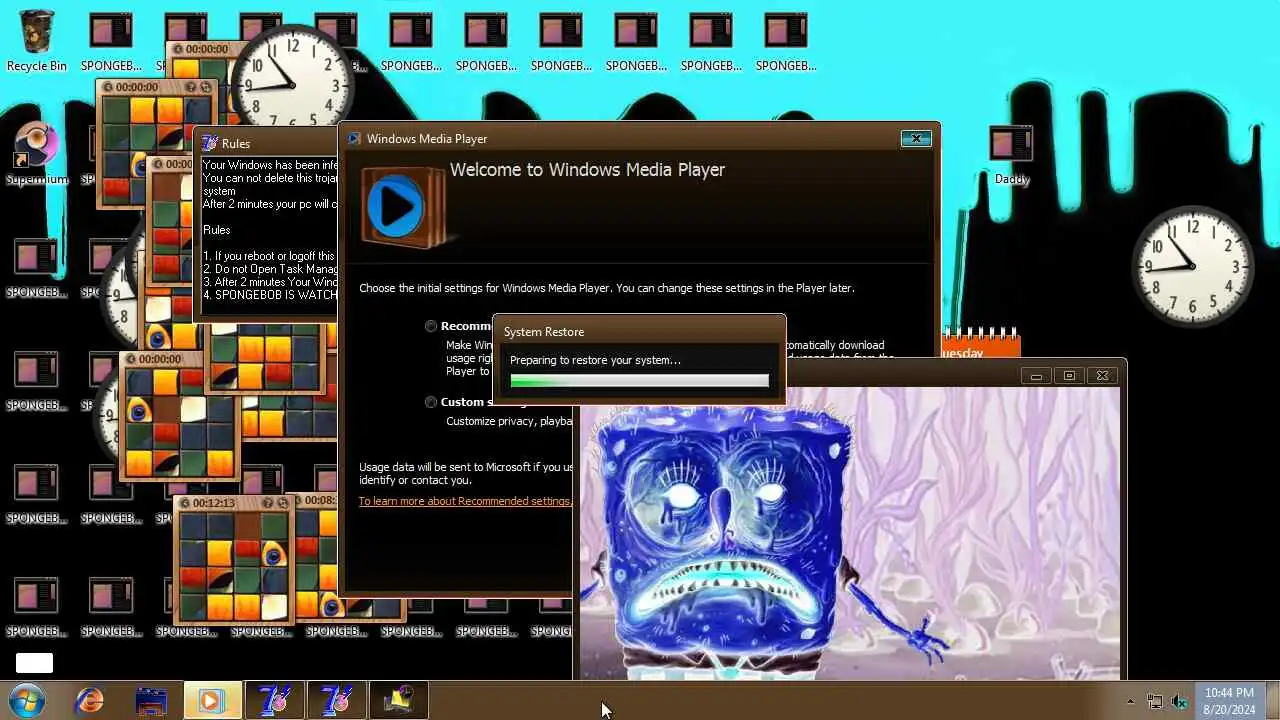Click 'Choose the initial settings' instruction text
The height and width of the screenshot is (720, 1280).
tap(607, 288)
